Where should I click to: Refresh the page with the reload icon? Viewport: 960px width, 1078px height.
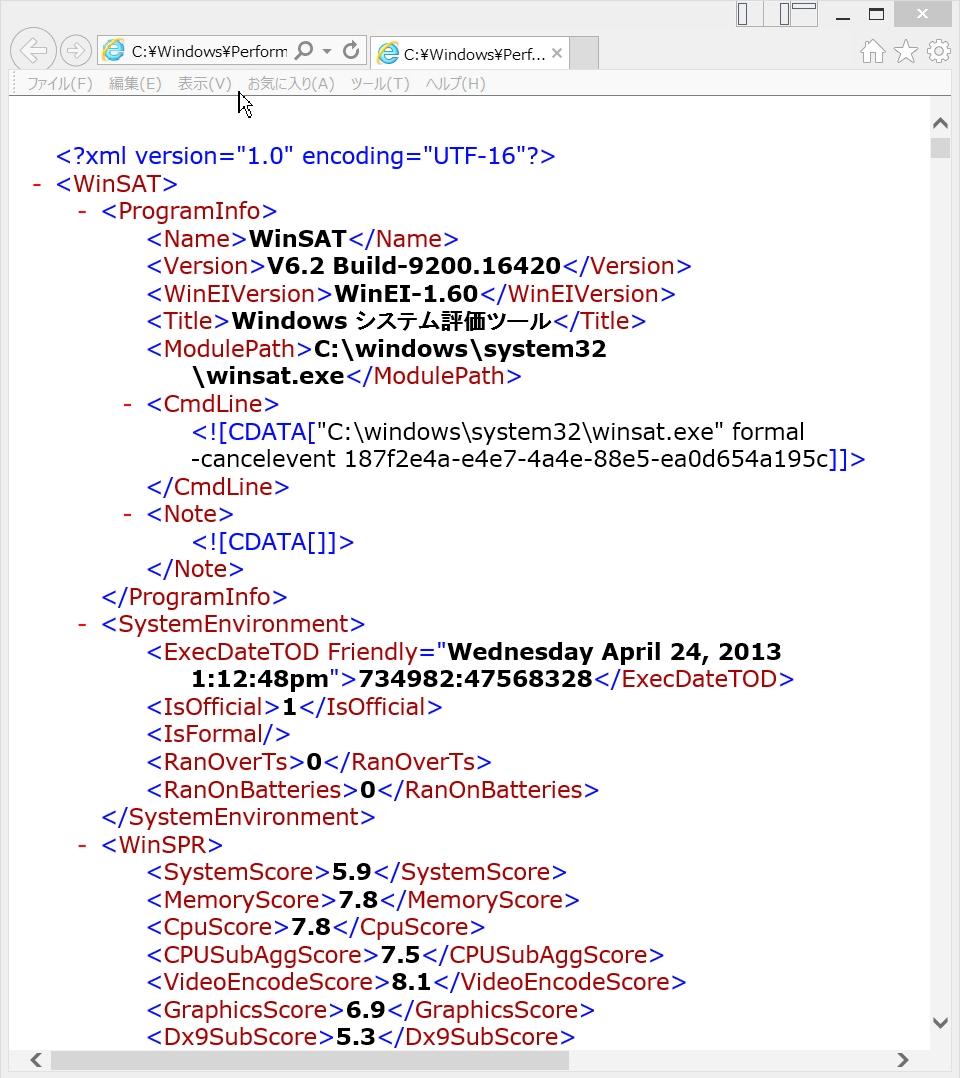tap(351, 50)
